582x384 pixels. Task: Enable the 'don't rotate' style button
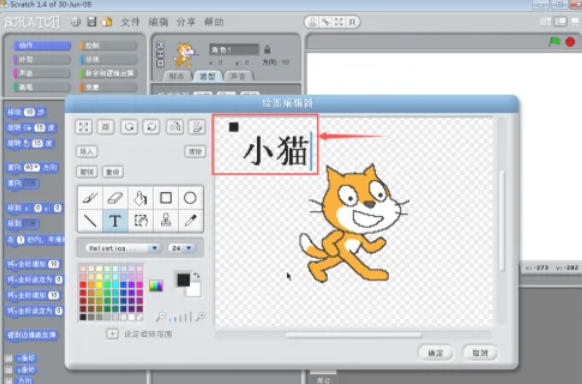pos(160,63)
